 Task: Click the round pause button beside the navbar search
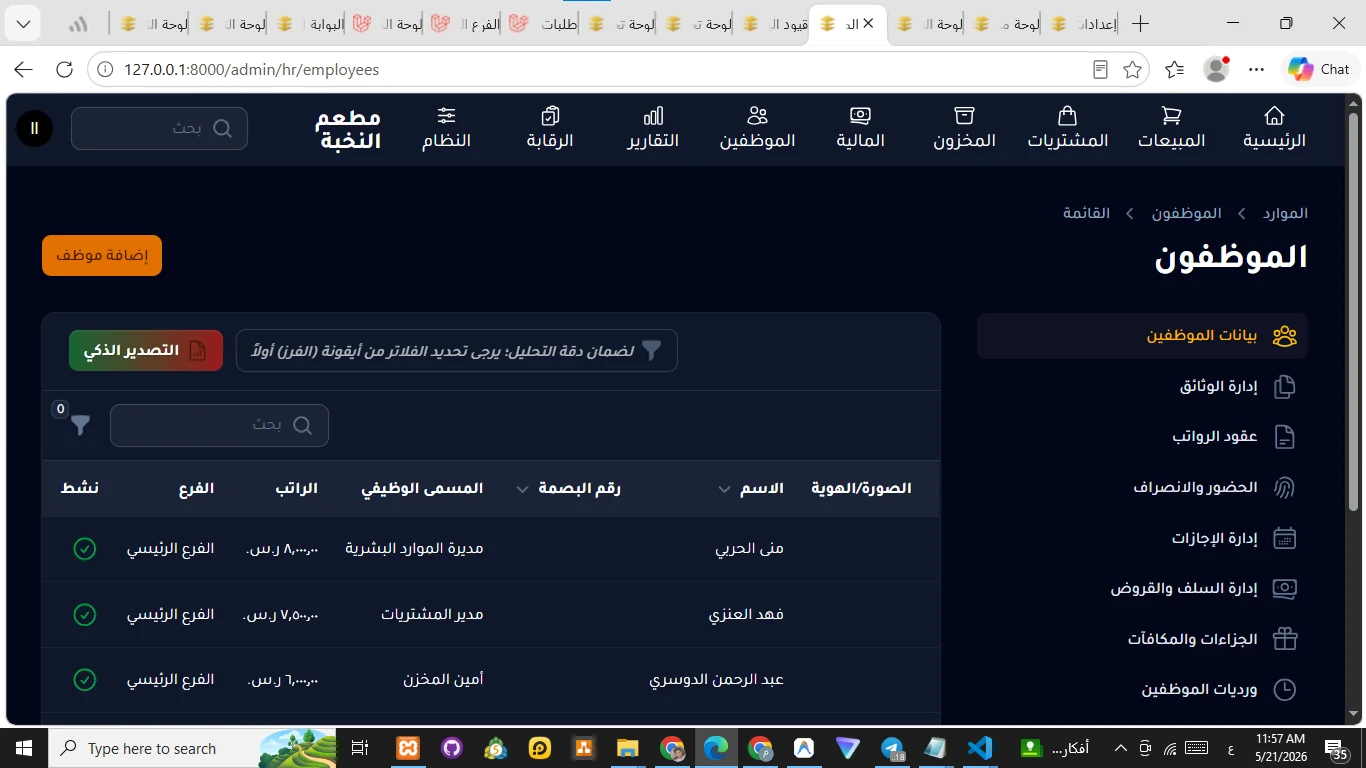35,128
